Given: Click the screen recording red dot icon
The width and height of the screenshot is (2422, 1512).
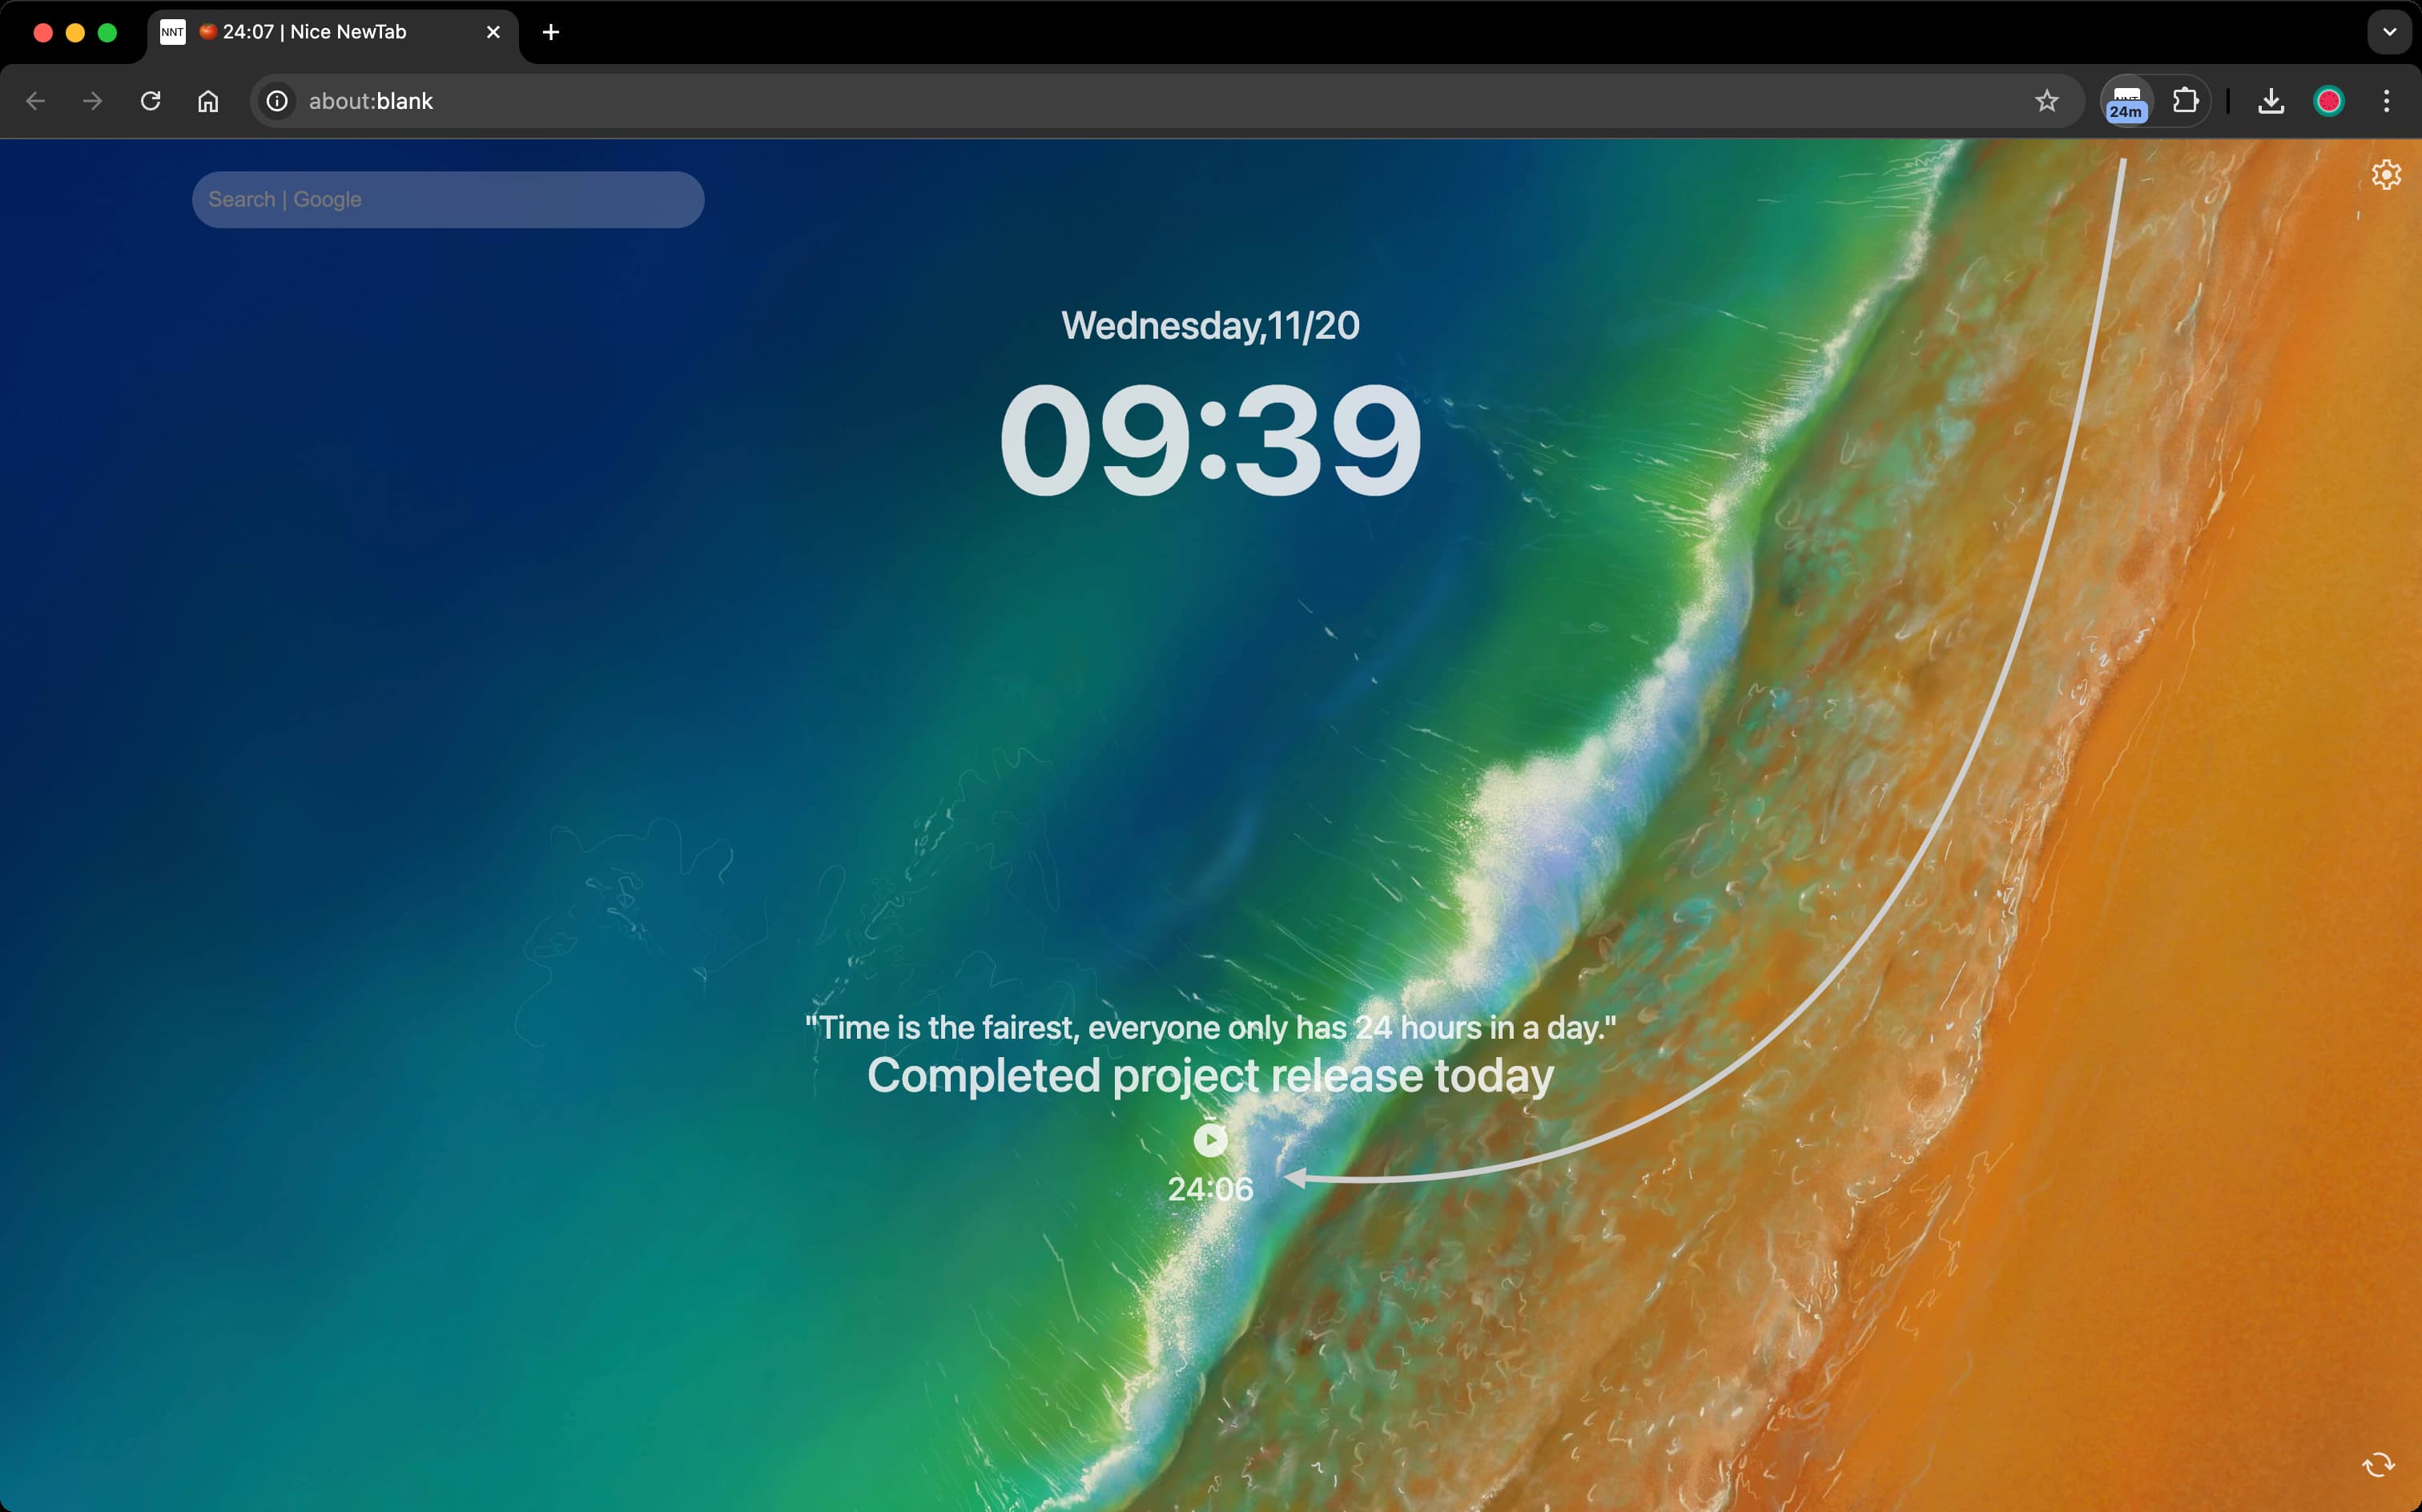Looking at the screenshot, I should [2330, 99].
